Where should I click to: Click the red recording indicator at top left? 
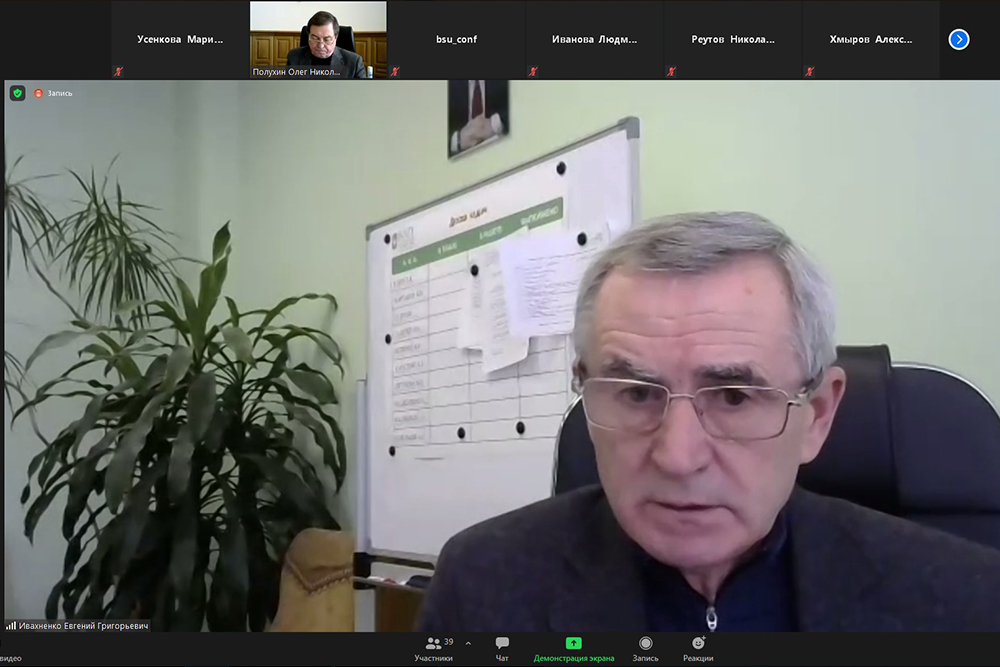pyautogui.click(x=39, y=93)
